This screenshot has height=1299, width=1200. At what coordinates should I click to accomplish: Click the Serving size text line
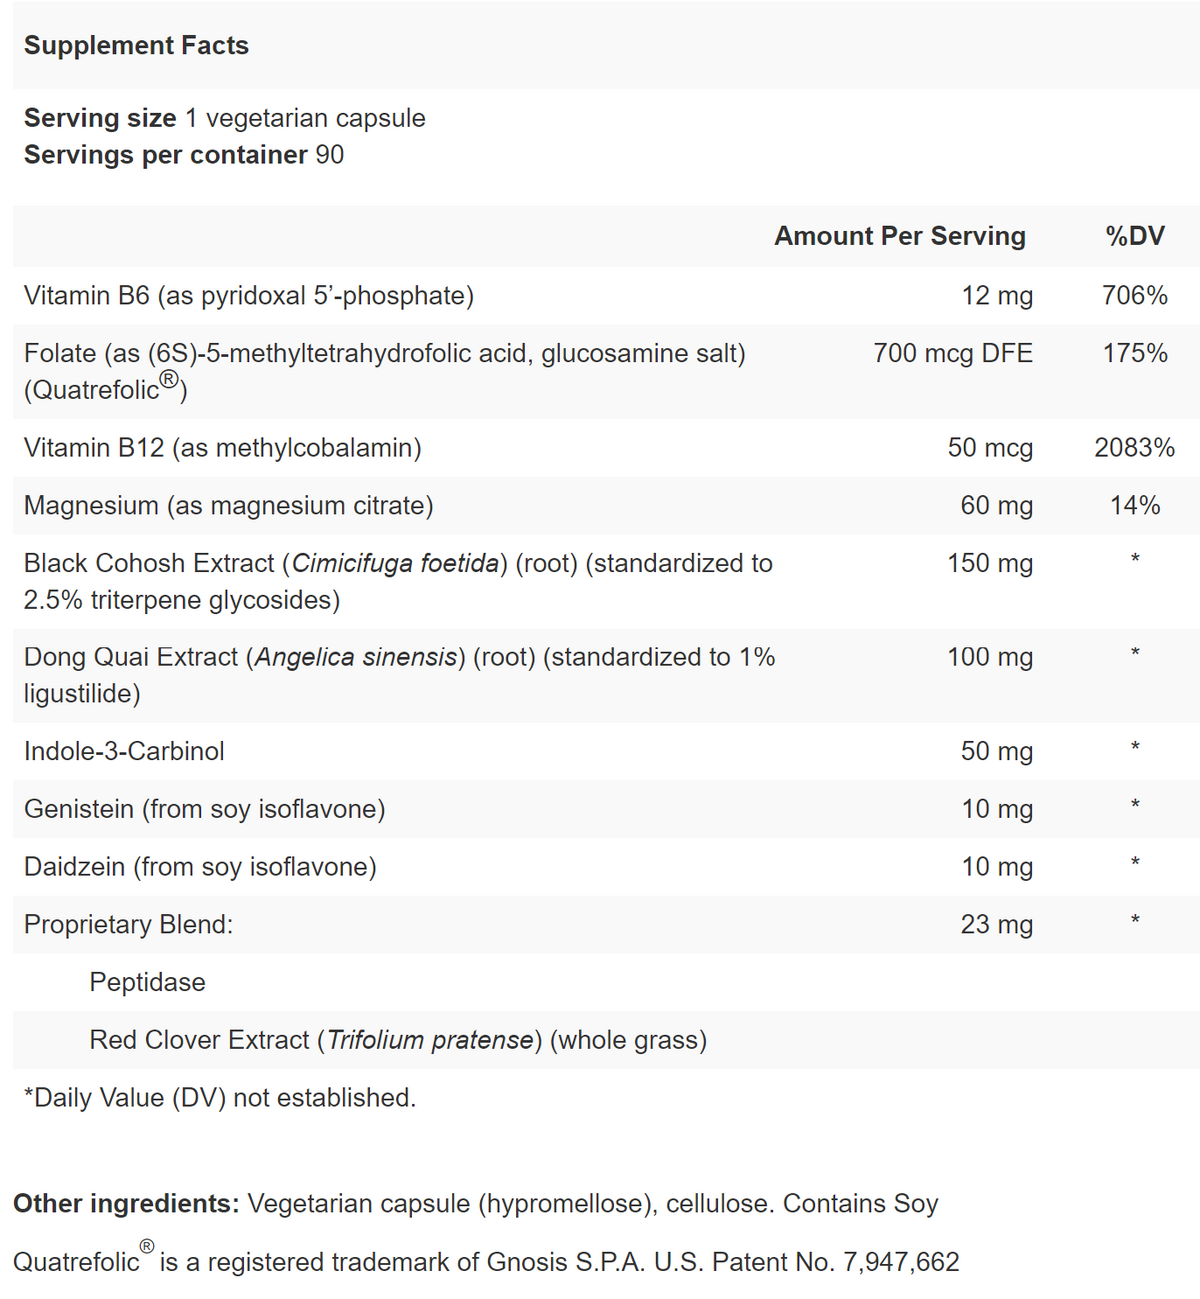[225, 118]
